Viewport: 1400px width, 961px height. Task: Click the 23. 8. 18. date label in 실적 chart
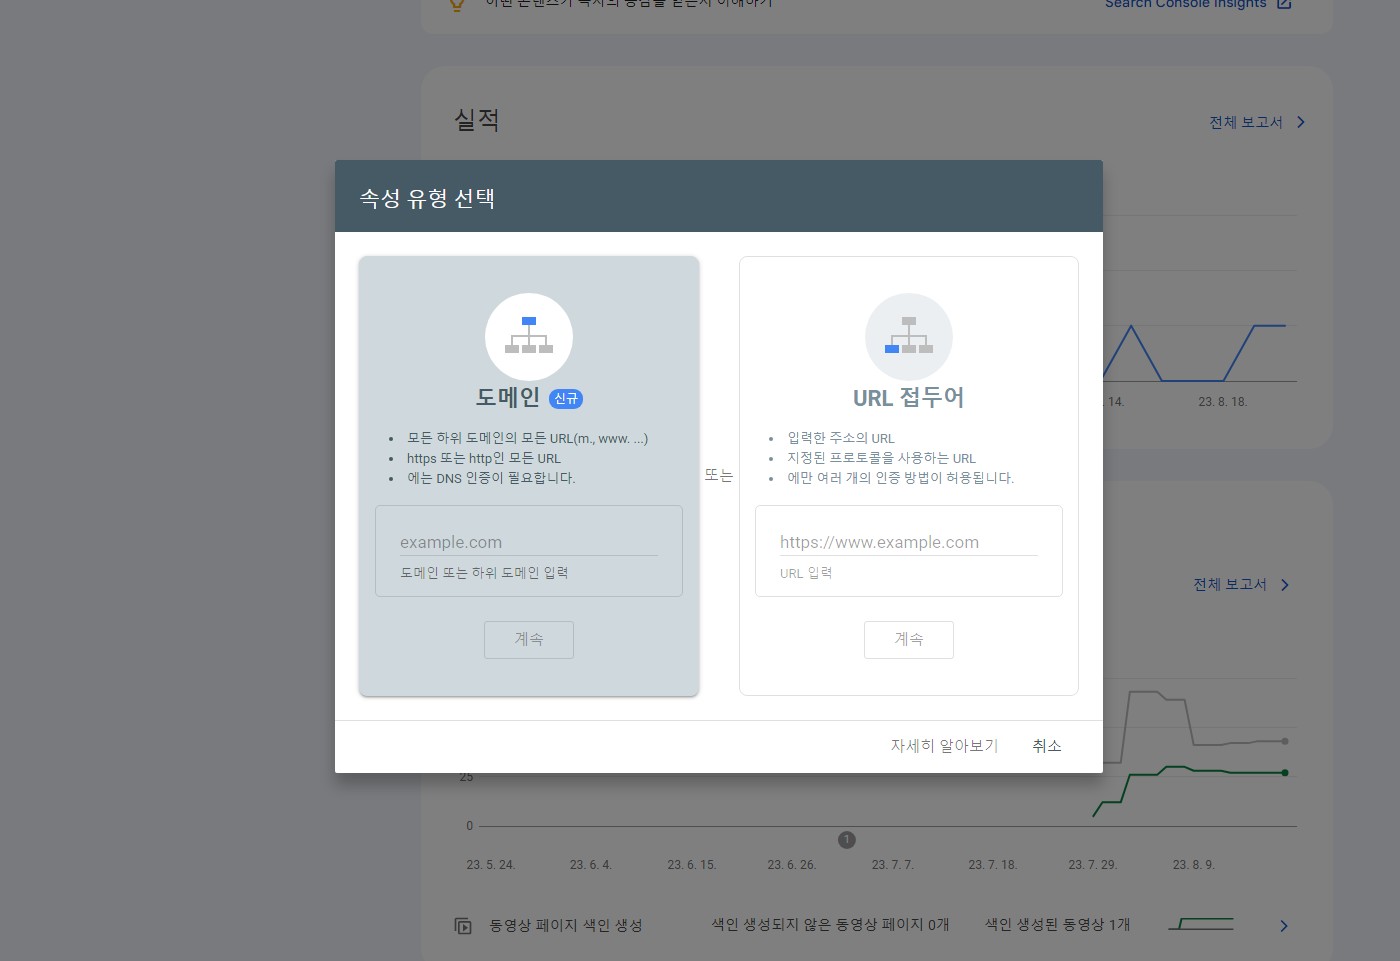[1223, 402]
